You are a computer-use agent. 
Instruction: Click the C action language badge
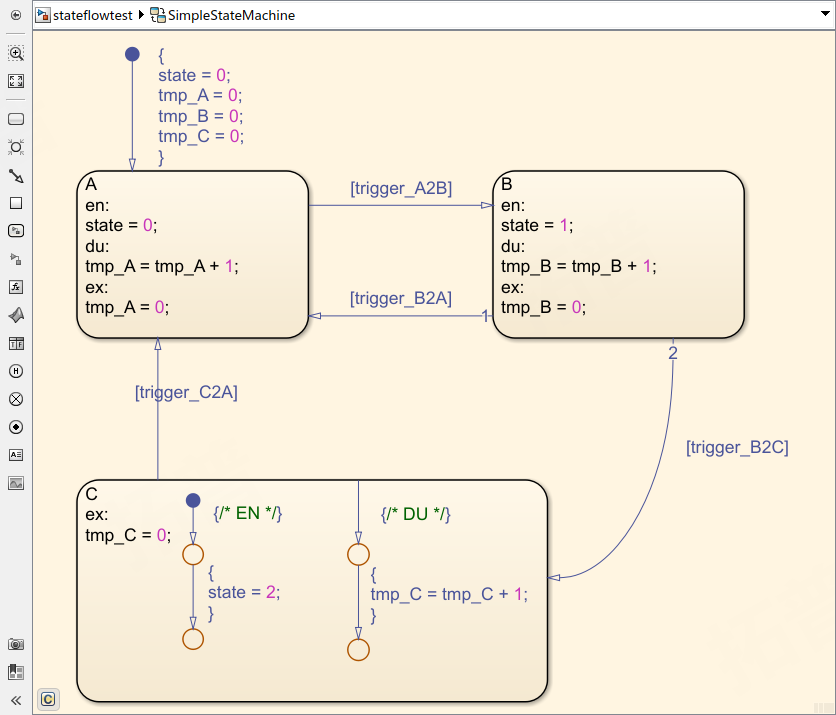[x=47, y=699]
